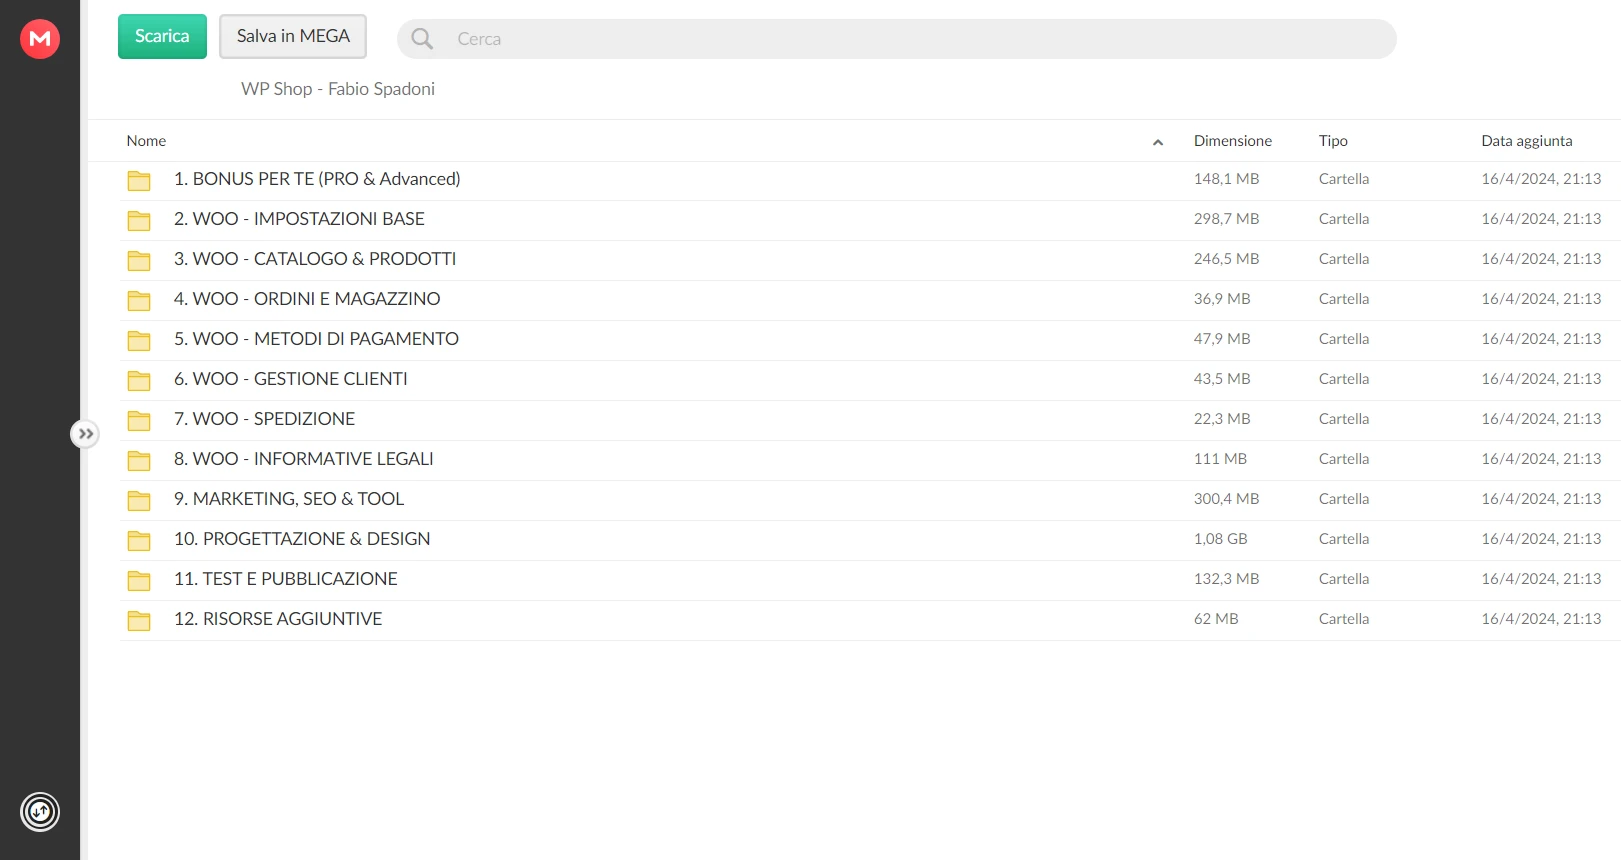The image size is (1621, 860).
Task: Click the search magnifier icon
Action: coord(422,39)
